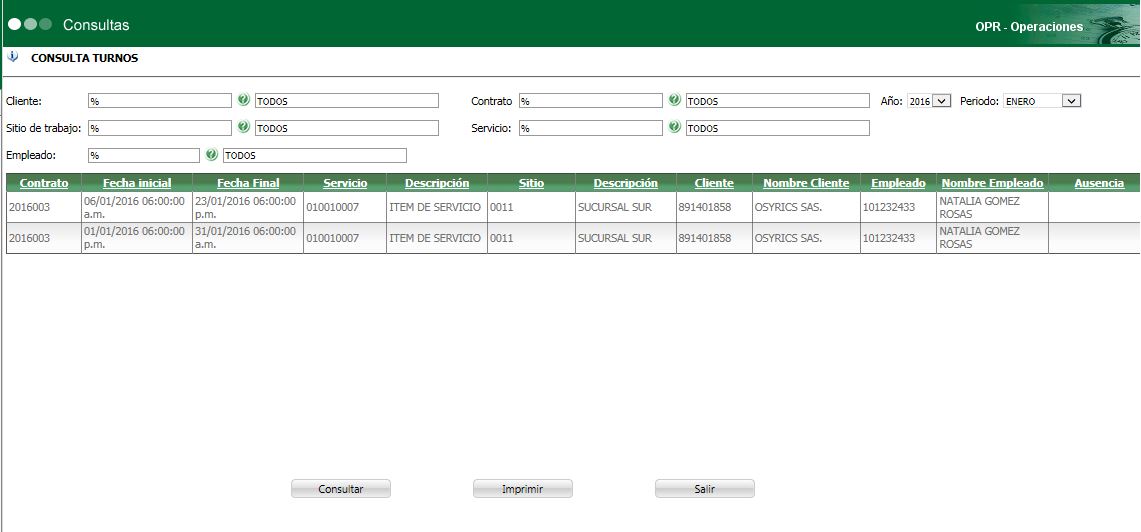Click the Cliente TODOS description field

(x=347, y=100)
